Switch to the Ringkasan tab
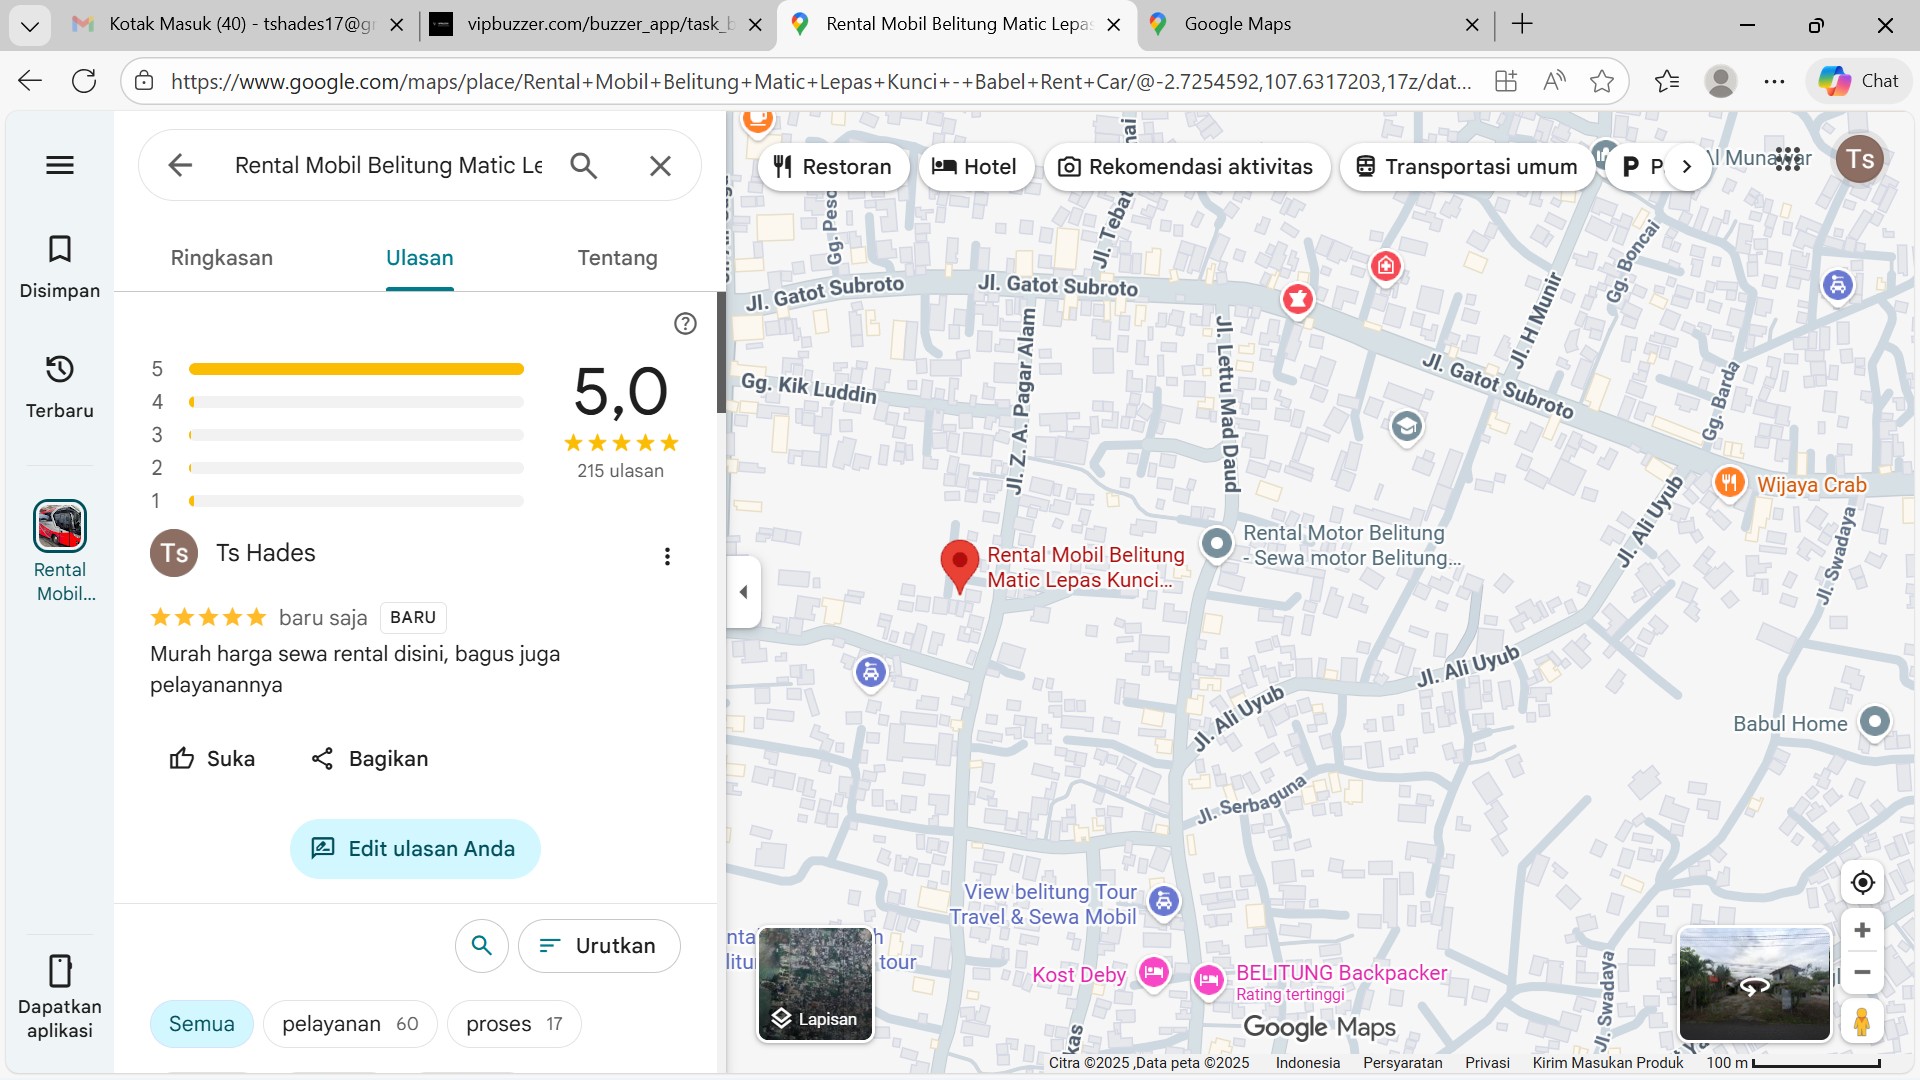1920x1080 pixels. tap(221, 258)
